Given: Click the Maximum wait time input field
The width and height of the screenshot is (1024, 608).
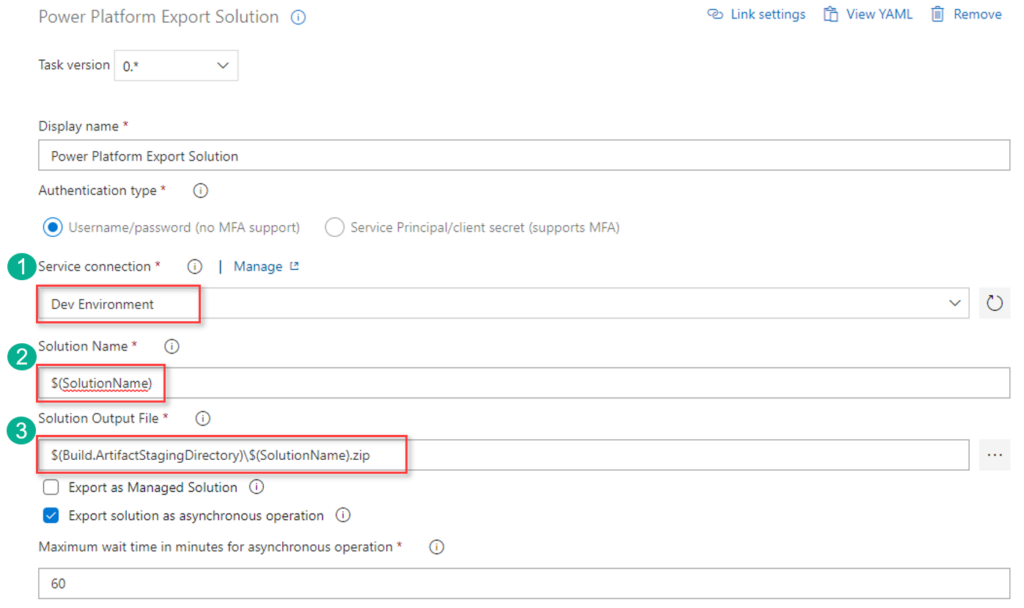Looking at the screenshot, I should pyautogui.click(x=524, y=583).
